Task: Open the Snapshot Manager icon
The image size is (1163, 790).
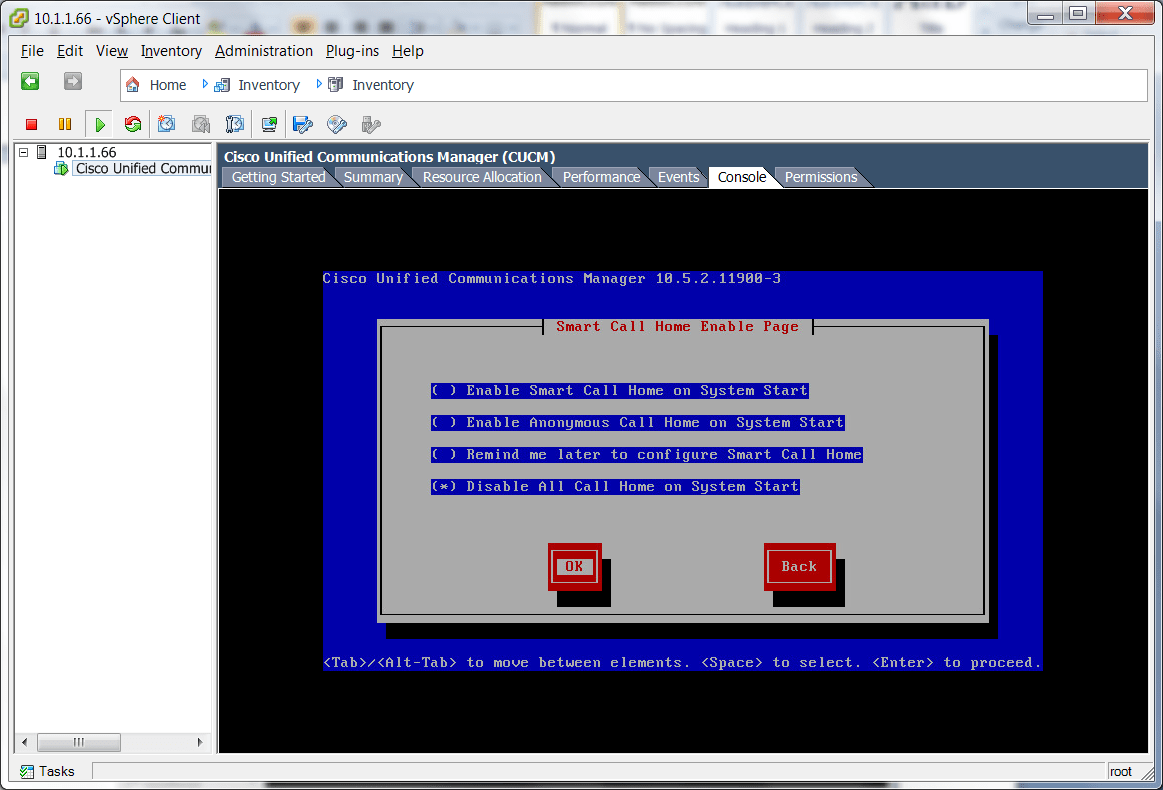Action: point(234,125)
